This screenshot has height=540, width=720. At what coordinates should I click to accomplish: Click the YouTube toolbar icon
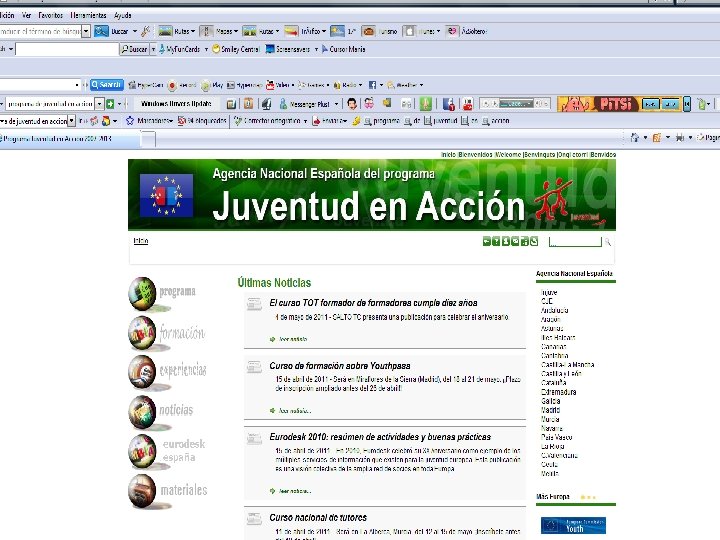tap(467, 104)
